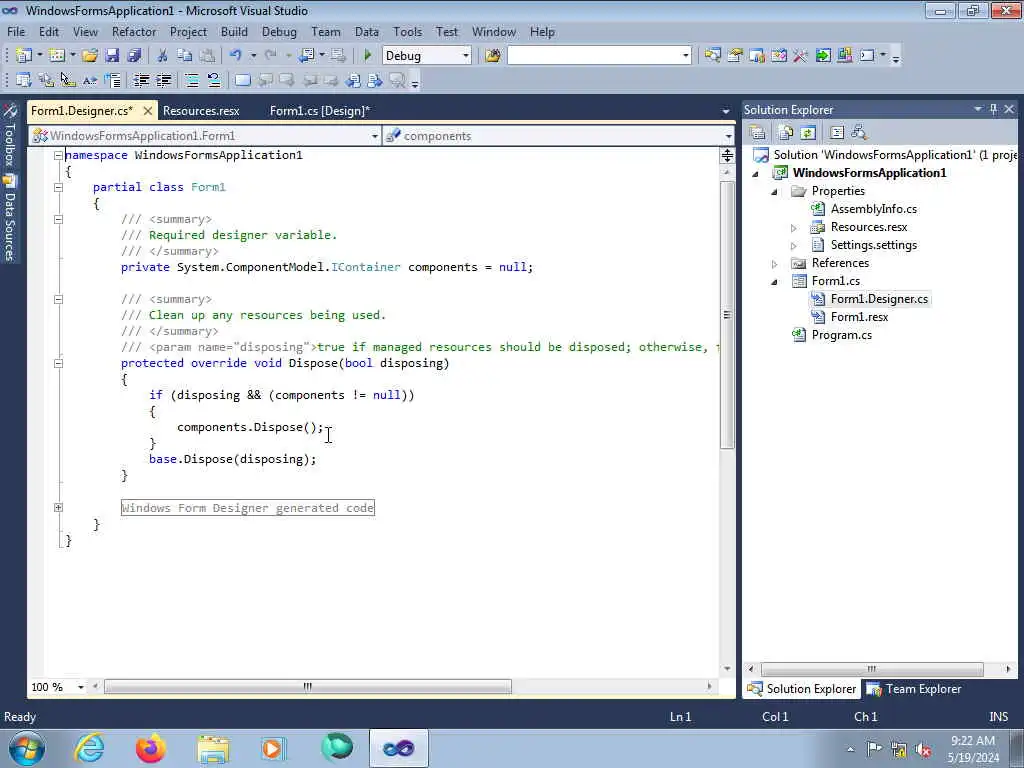Open the Build menu
Viewport: 1024px width, 768px height.
point(234,31)
